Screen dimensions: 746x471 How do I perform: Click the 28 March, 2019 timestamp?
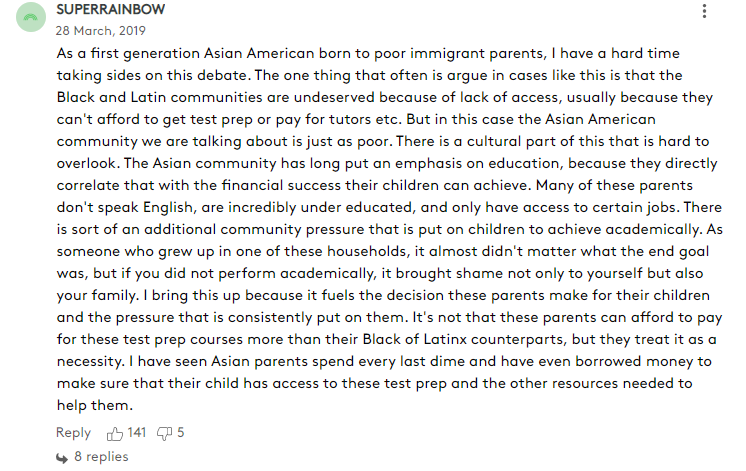[100, 31]
